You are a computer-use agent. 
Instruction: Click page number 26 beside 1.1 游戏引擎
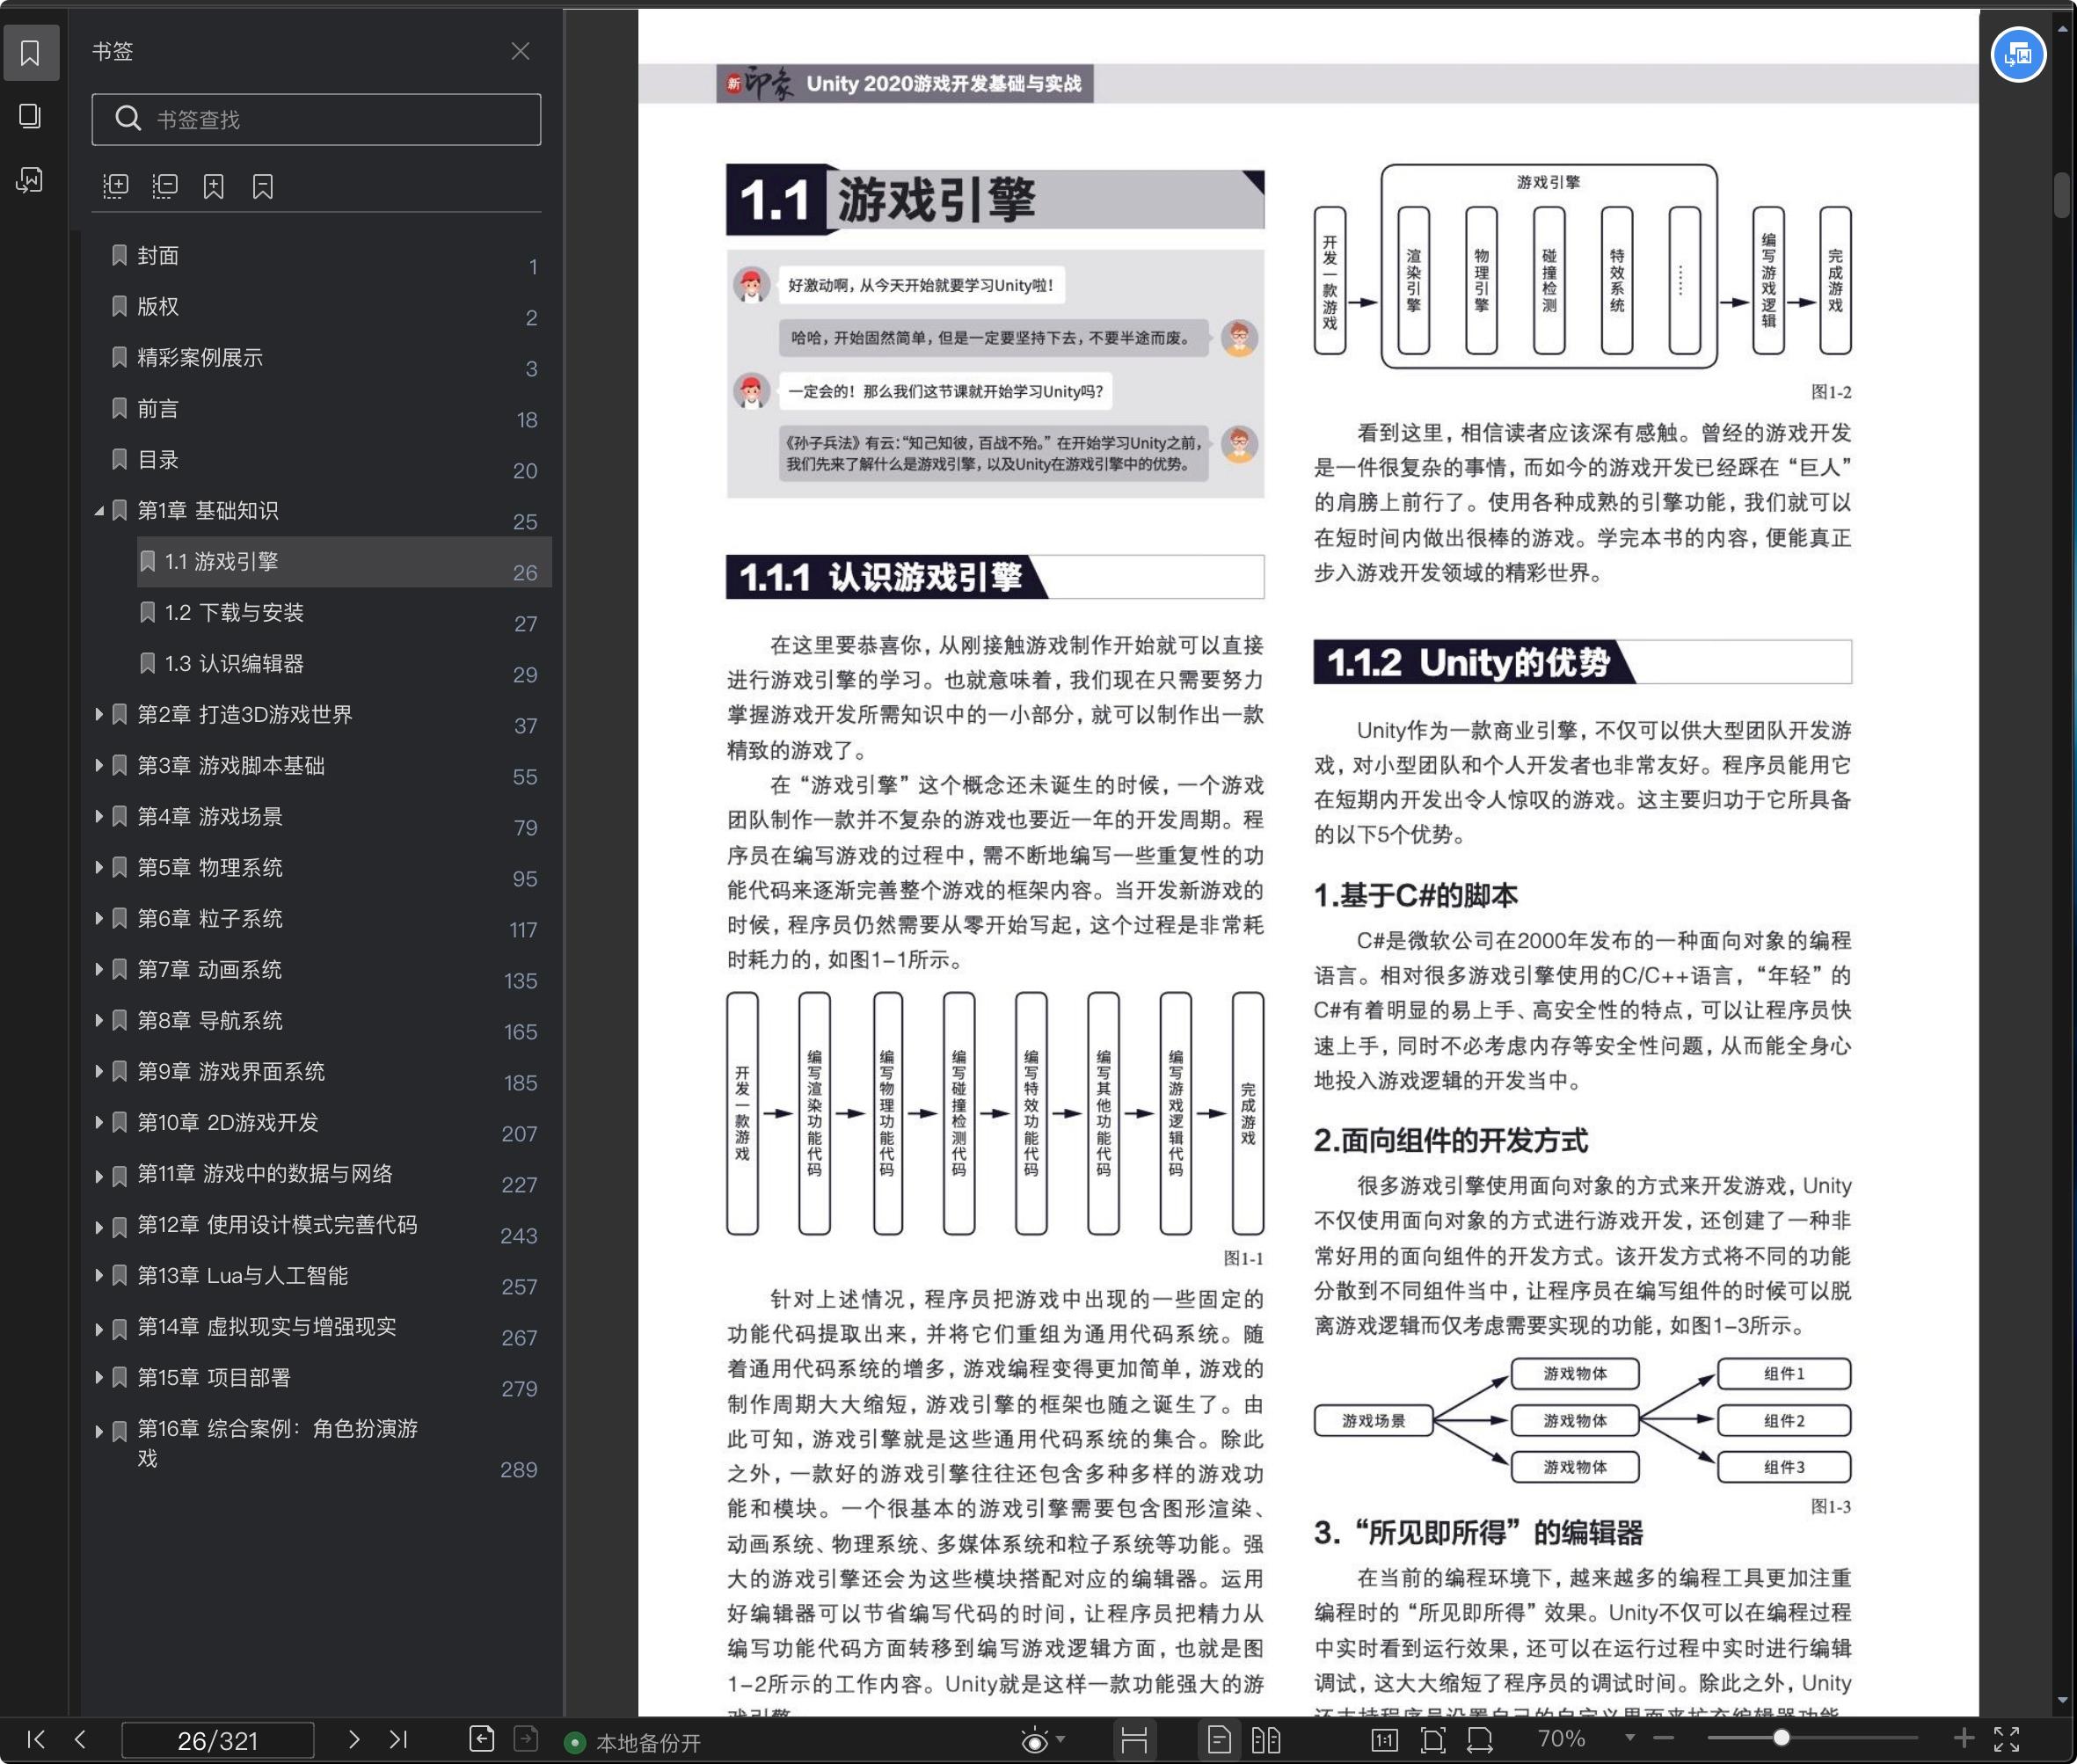click(525, 573)
